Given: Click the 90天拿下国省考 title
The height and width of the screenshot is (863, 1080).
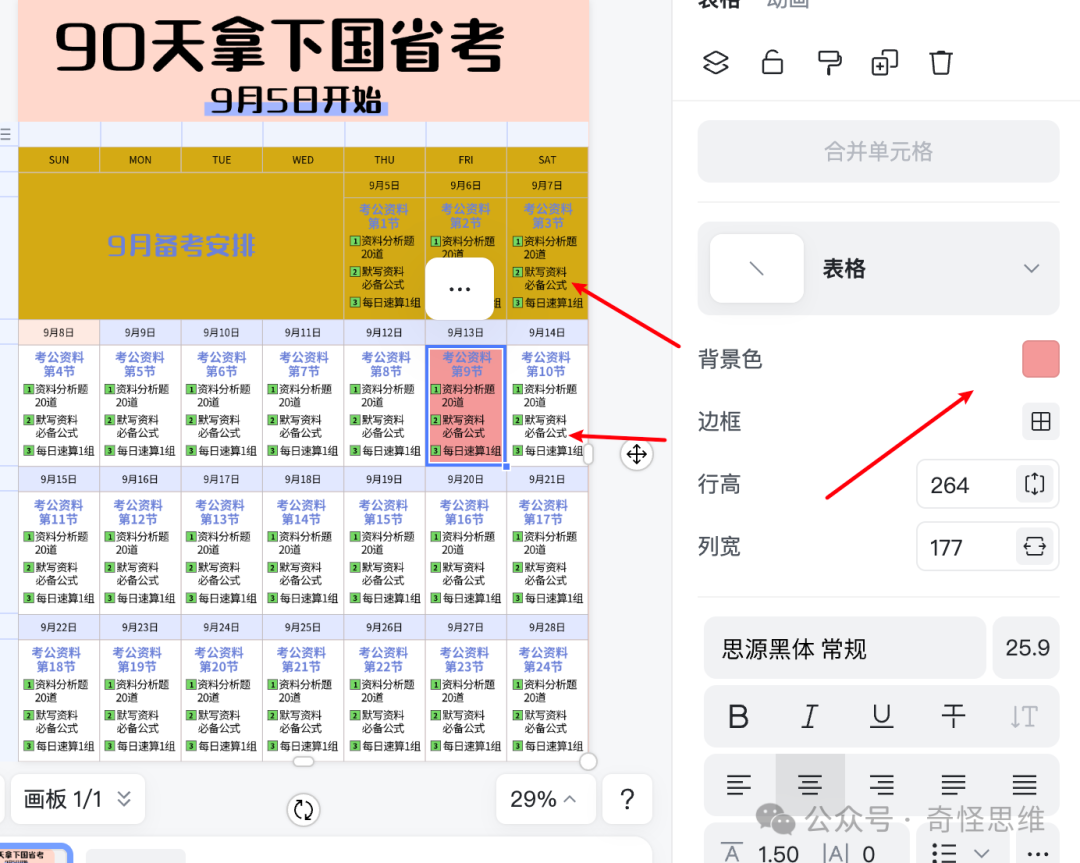Looking at the screenshot, I should [x=279, y=46].
